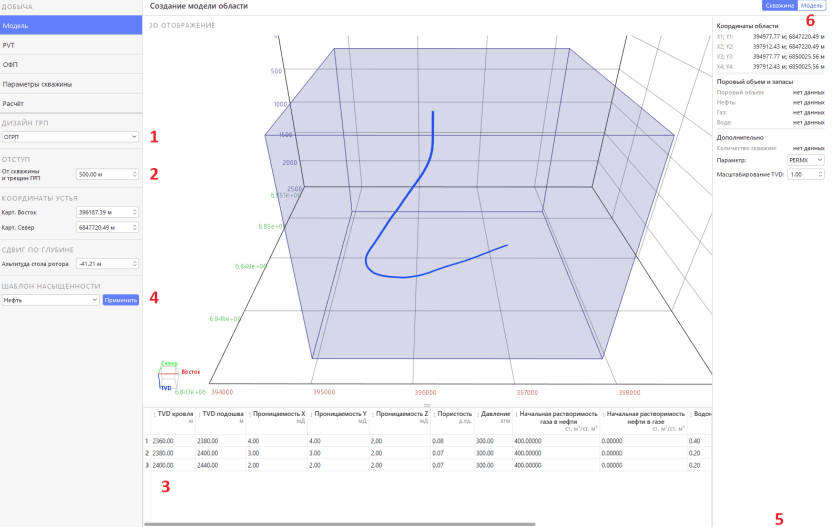
Task: Open the Шаблон насыщенности dropdown showing Нефть
Action: (x=49, y=299)
